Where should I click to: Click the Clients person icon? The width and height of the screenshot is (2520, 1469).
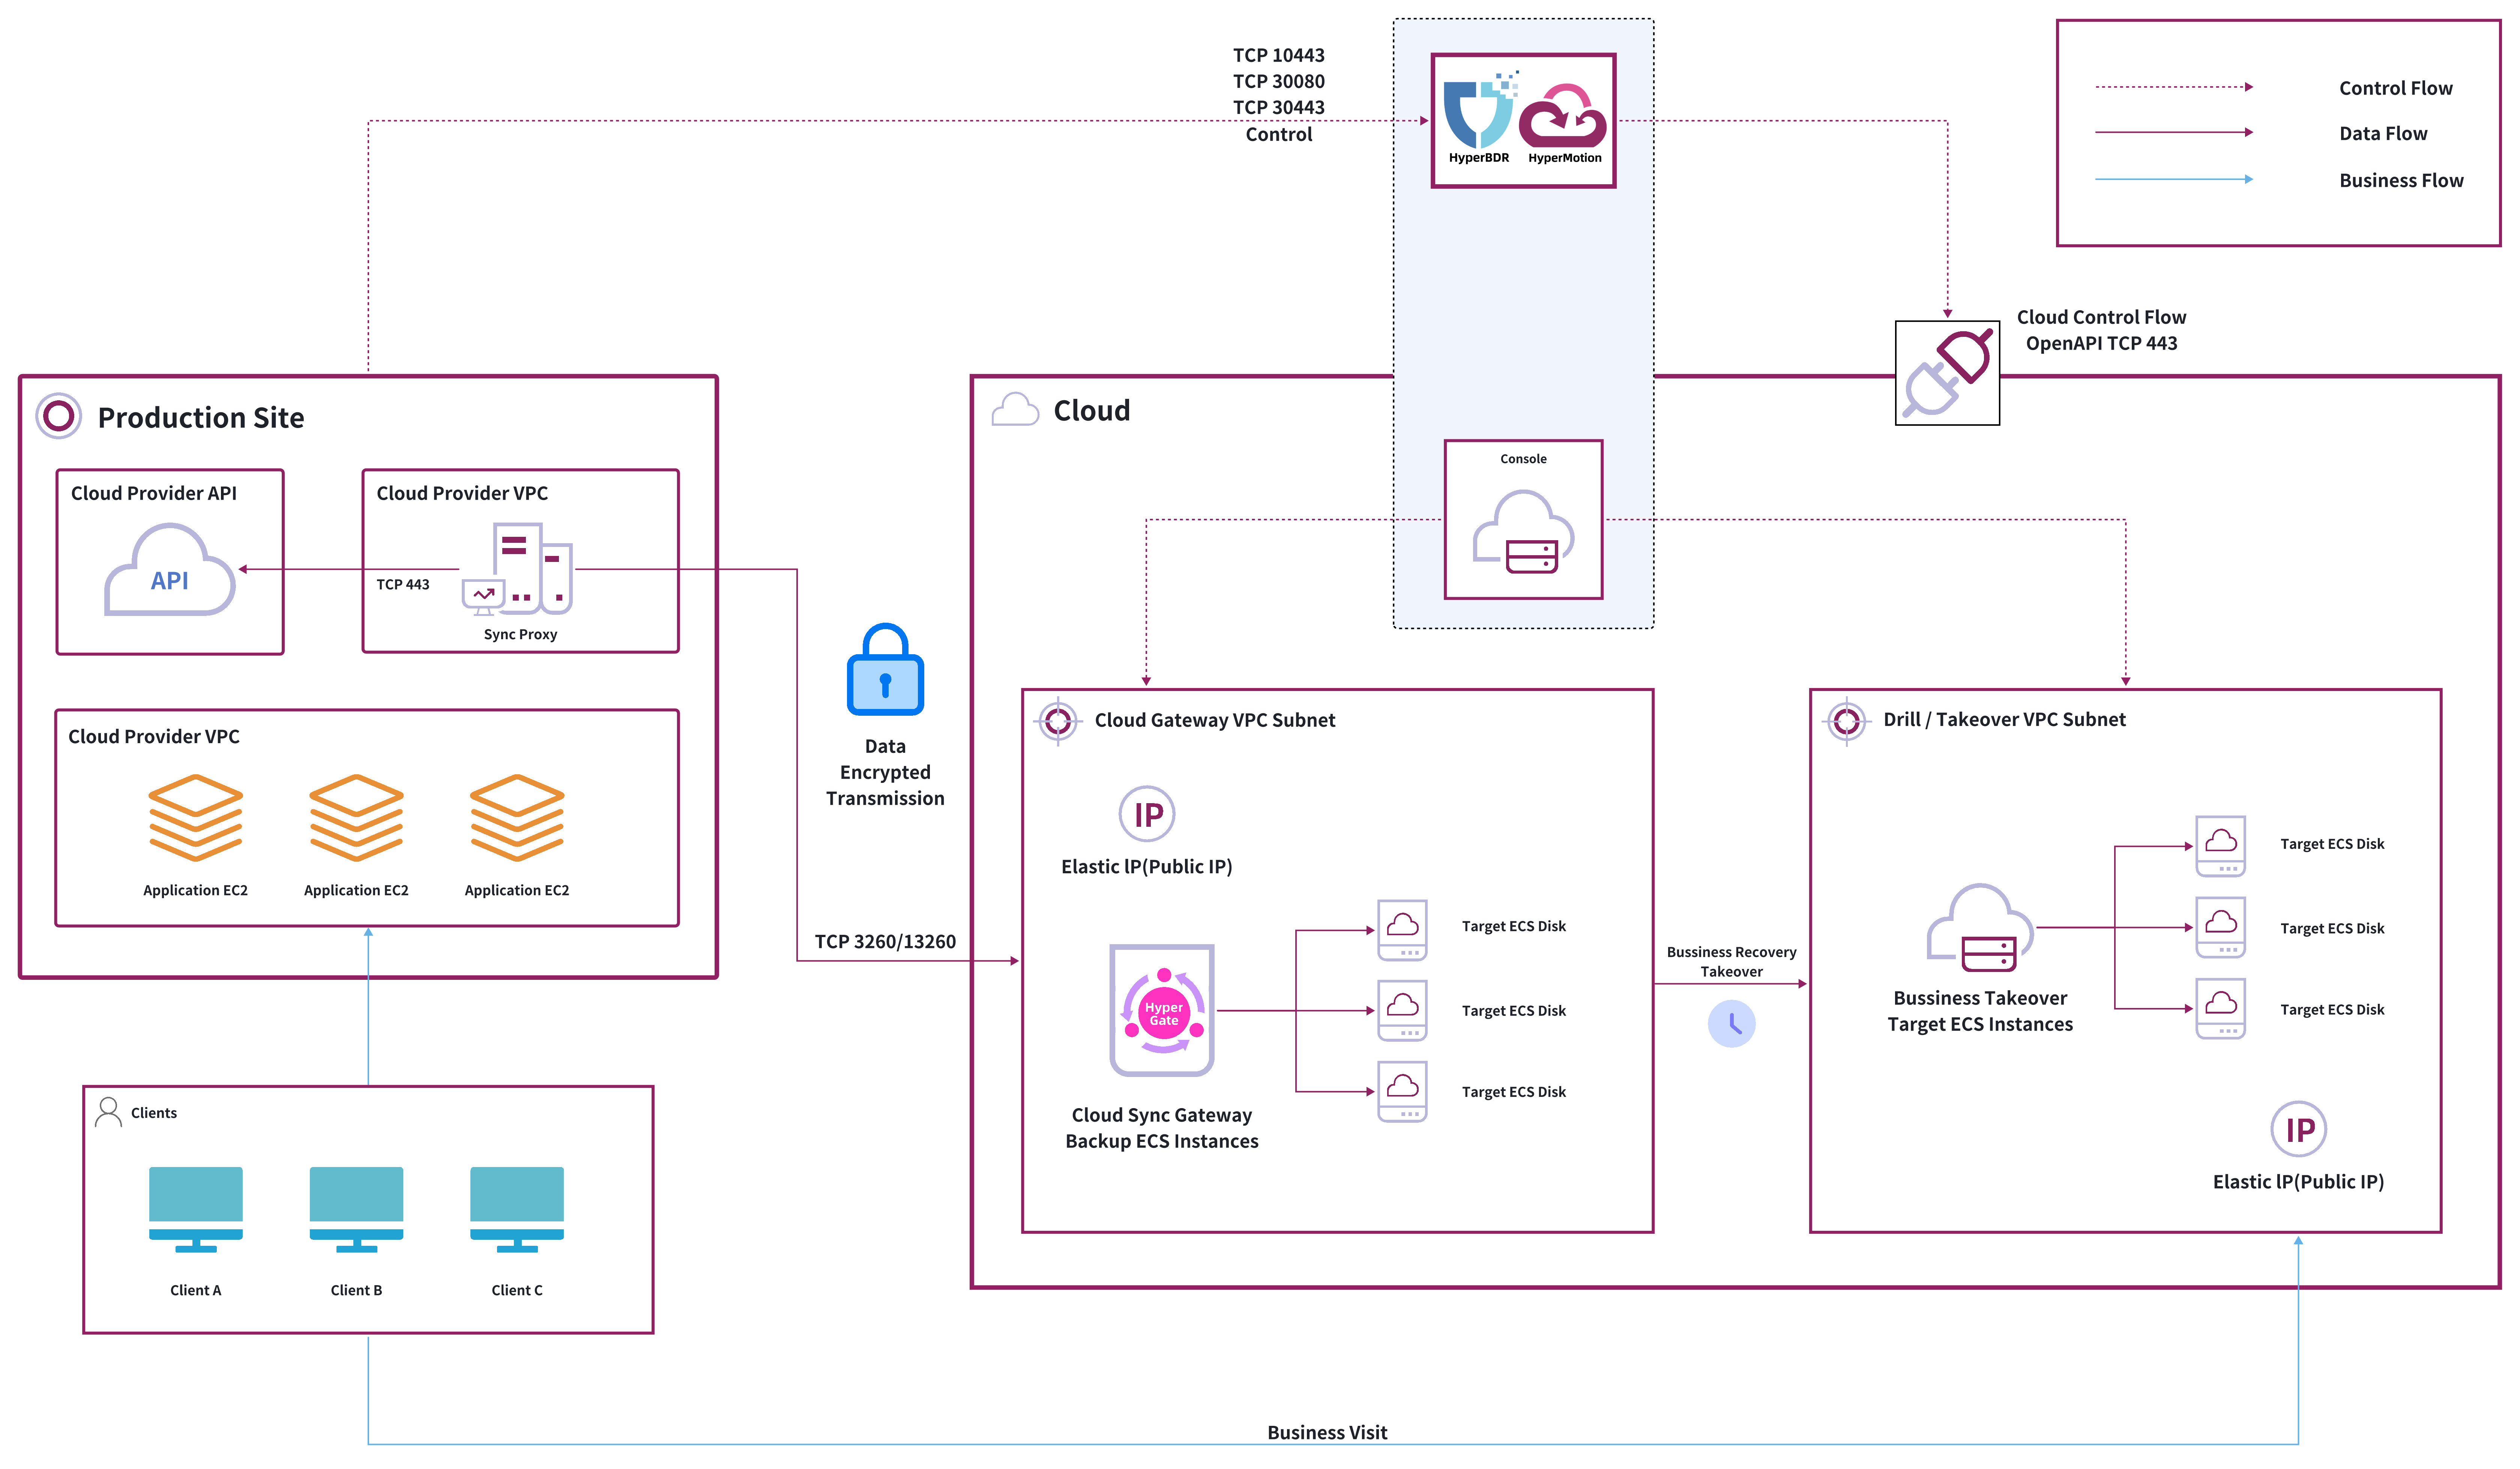108,1112
